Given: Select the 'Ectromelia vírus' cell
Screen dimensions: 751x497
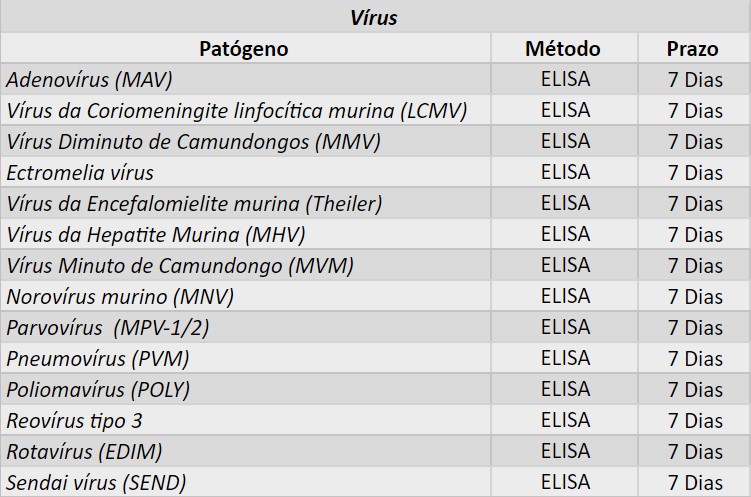Looking at the screenshot, I should coord(80,172).
